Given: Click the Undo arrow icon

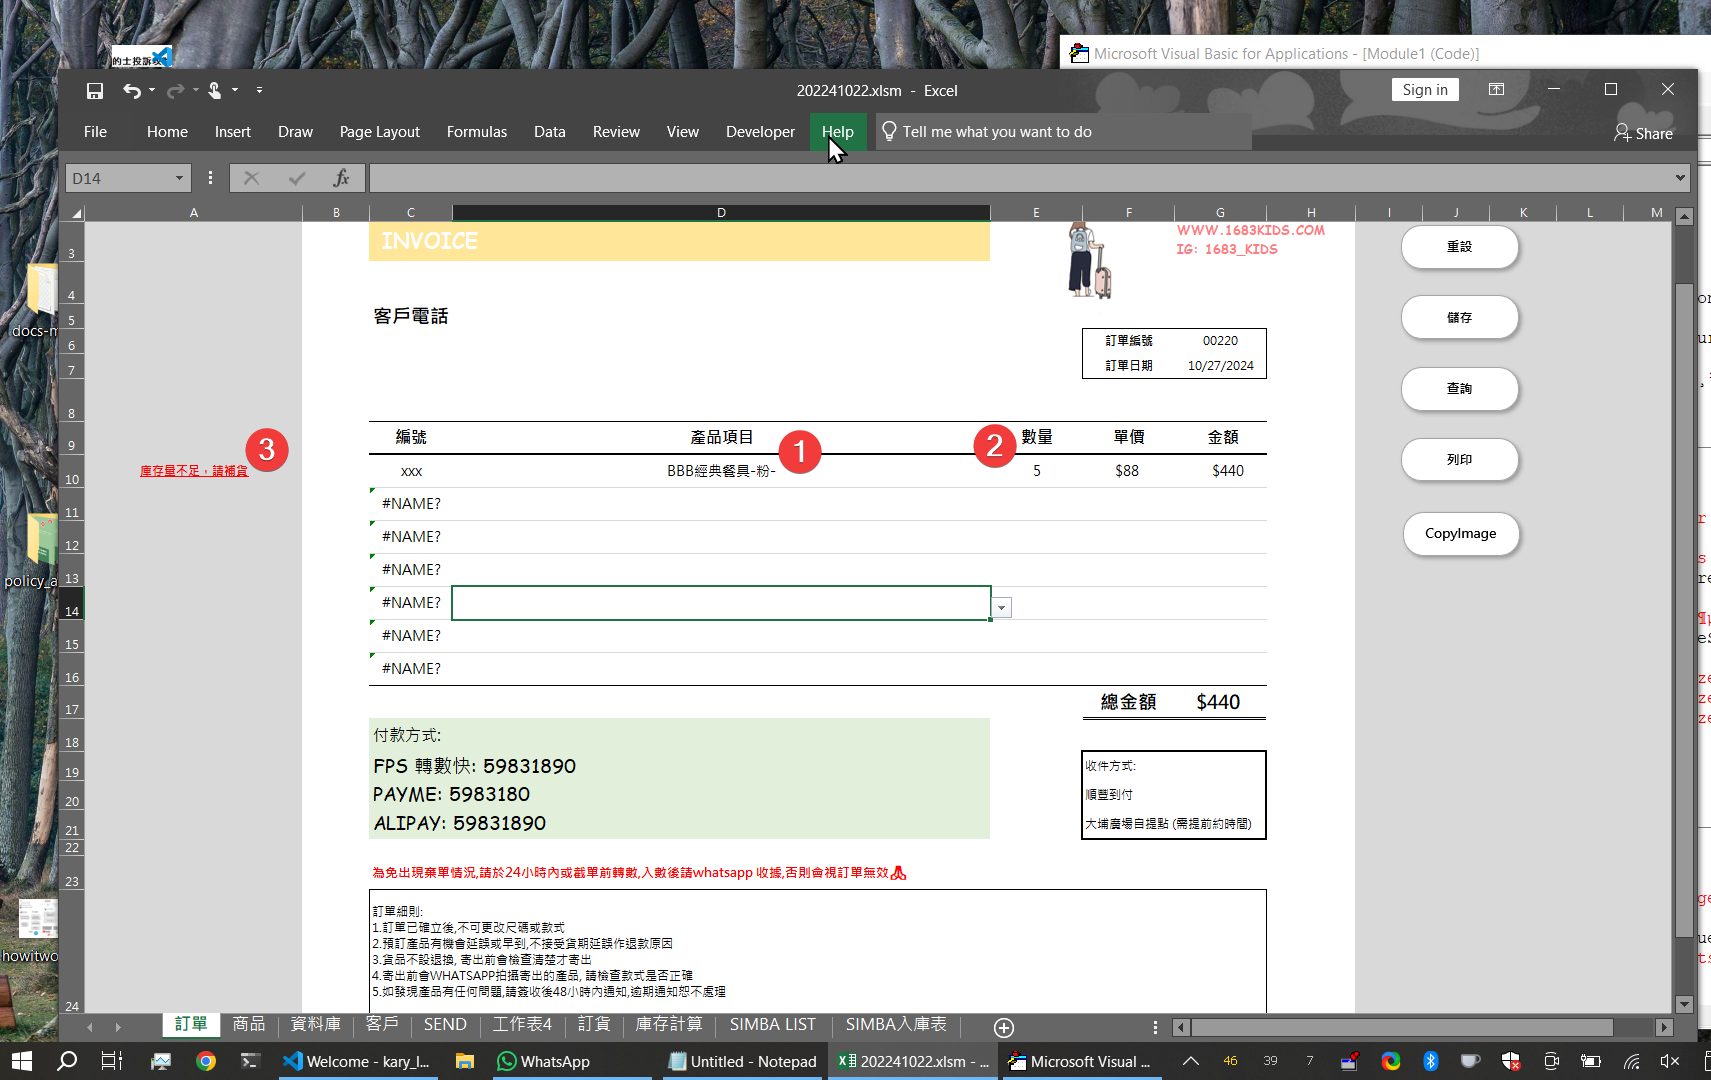Looking at the screenshot, I should 131,91.
